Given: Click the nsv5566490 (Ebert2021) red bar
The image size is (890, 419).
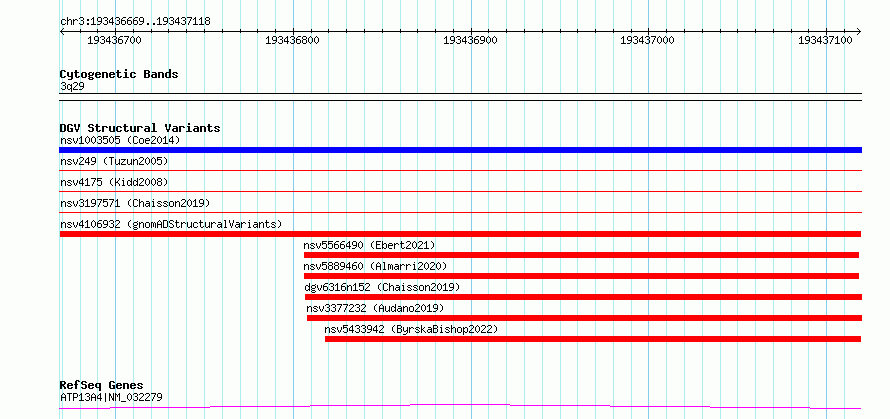Looking at the screenshot, I should [x=581, y=255].
